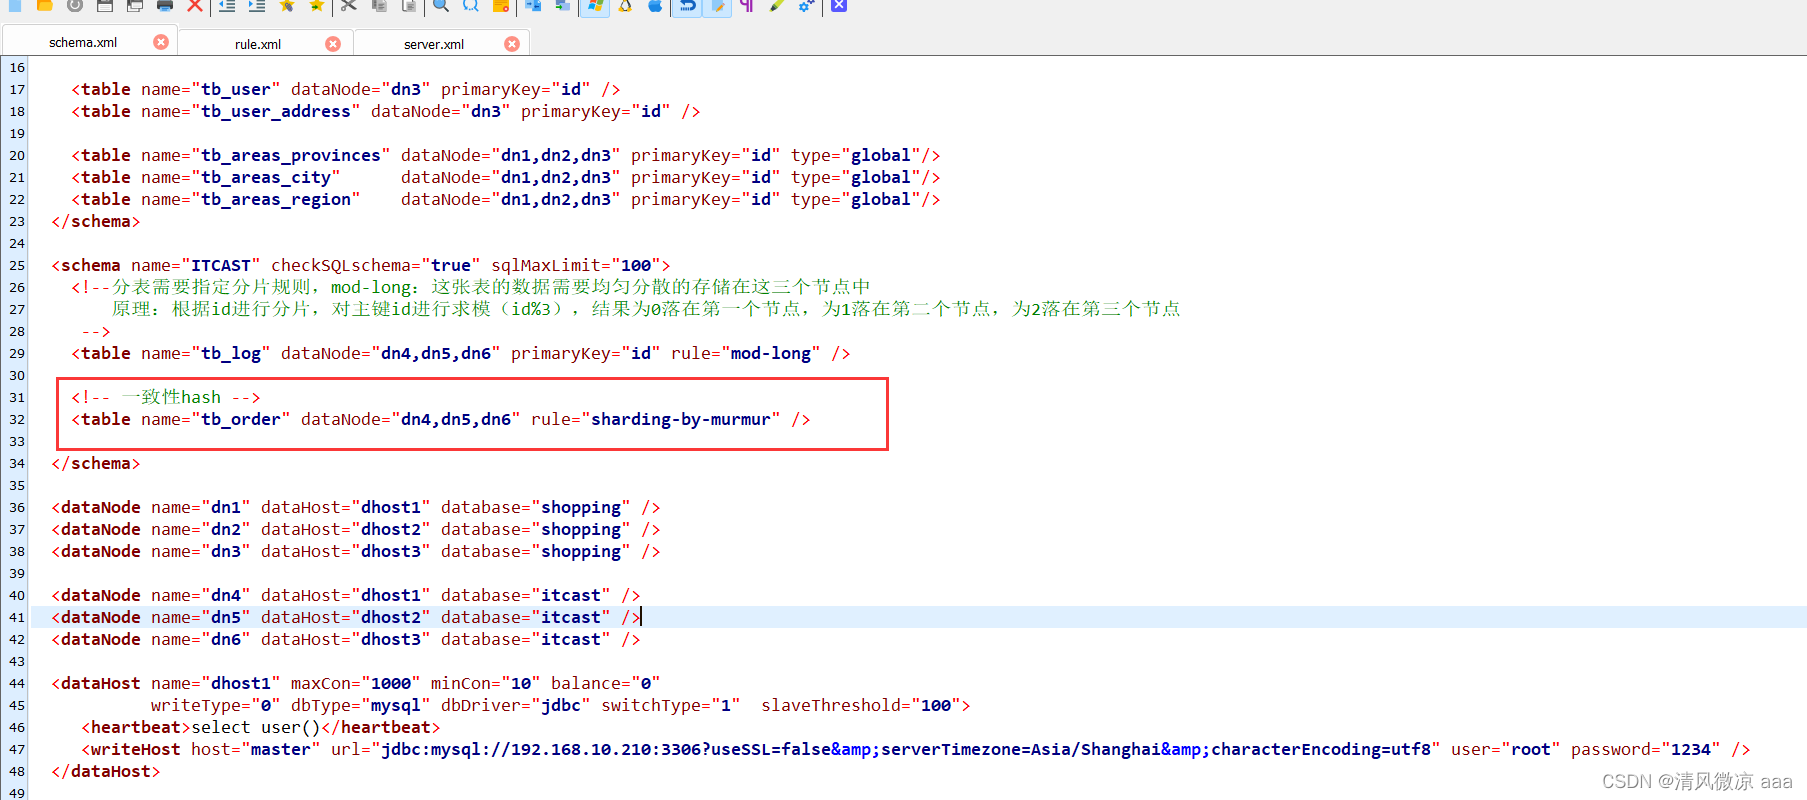This screenshot has width=1807, height=800.
Task: Click dataNode name "dn2" text
Action: 226,530
